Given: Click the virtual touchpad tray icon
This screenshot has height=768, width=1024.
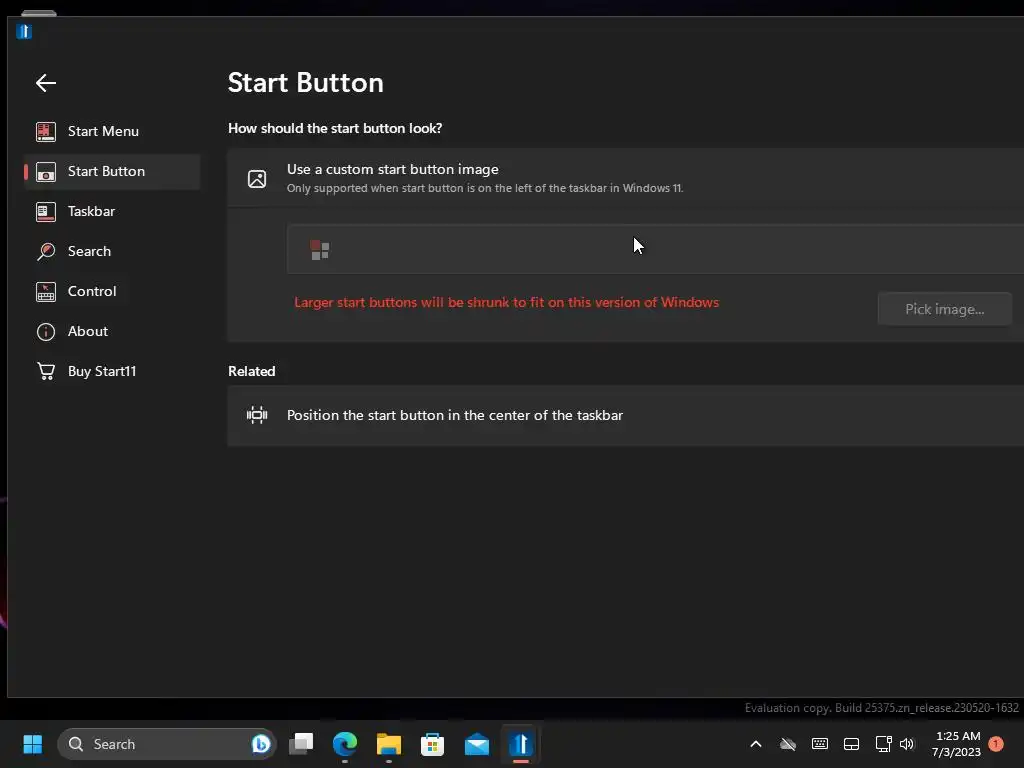Looking at the screenshot, I should click(852, 744).
